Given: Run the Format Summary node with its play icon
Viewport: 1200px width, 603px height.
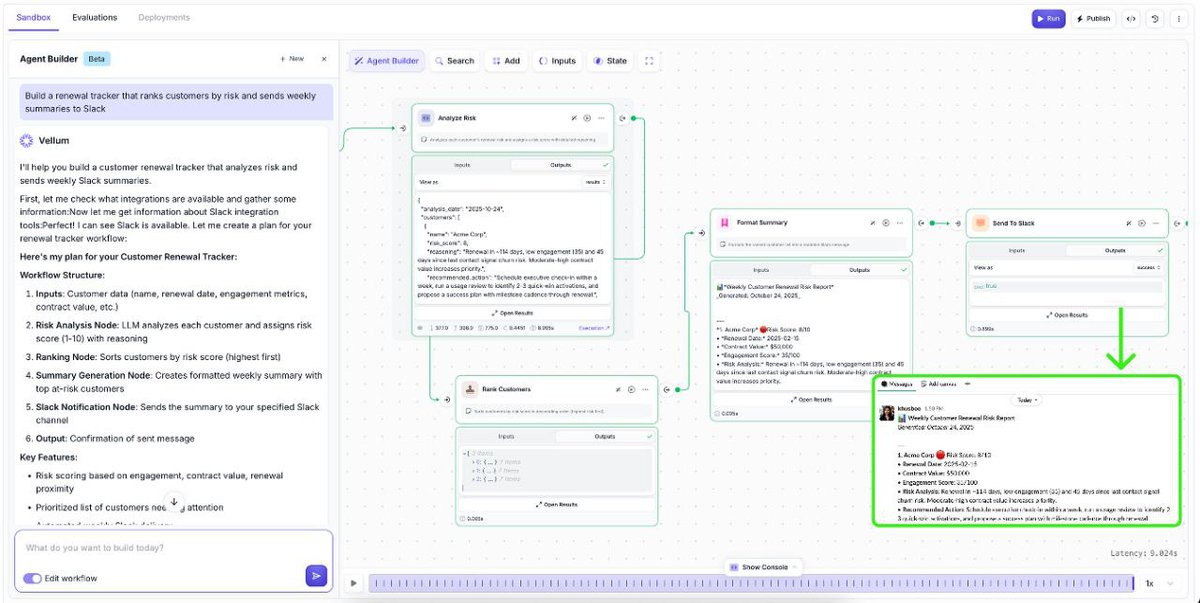Looking at the screenshot, I should point(886,222).
